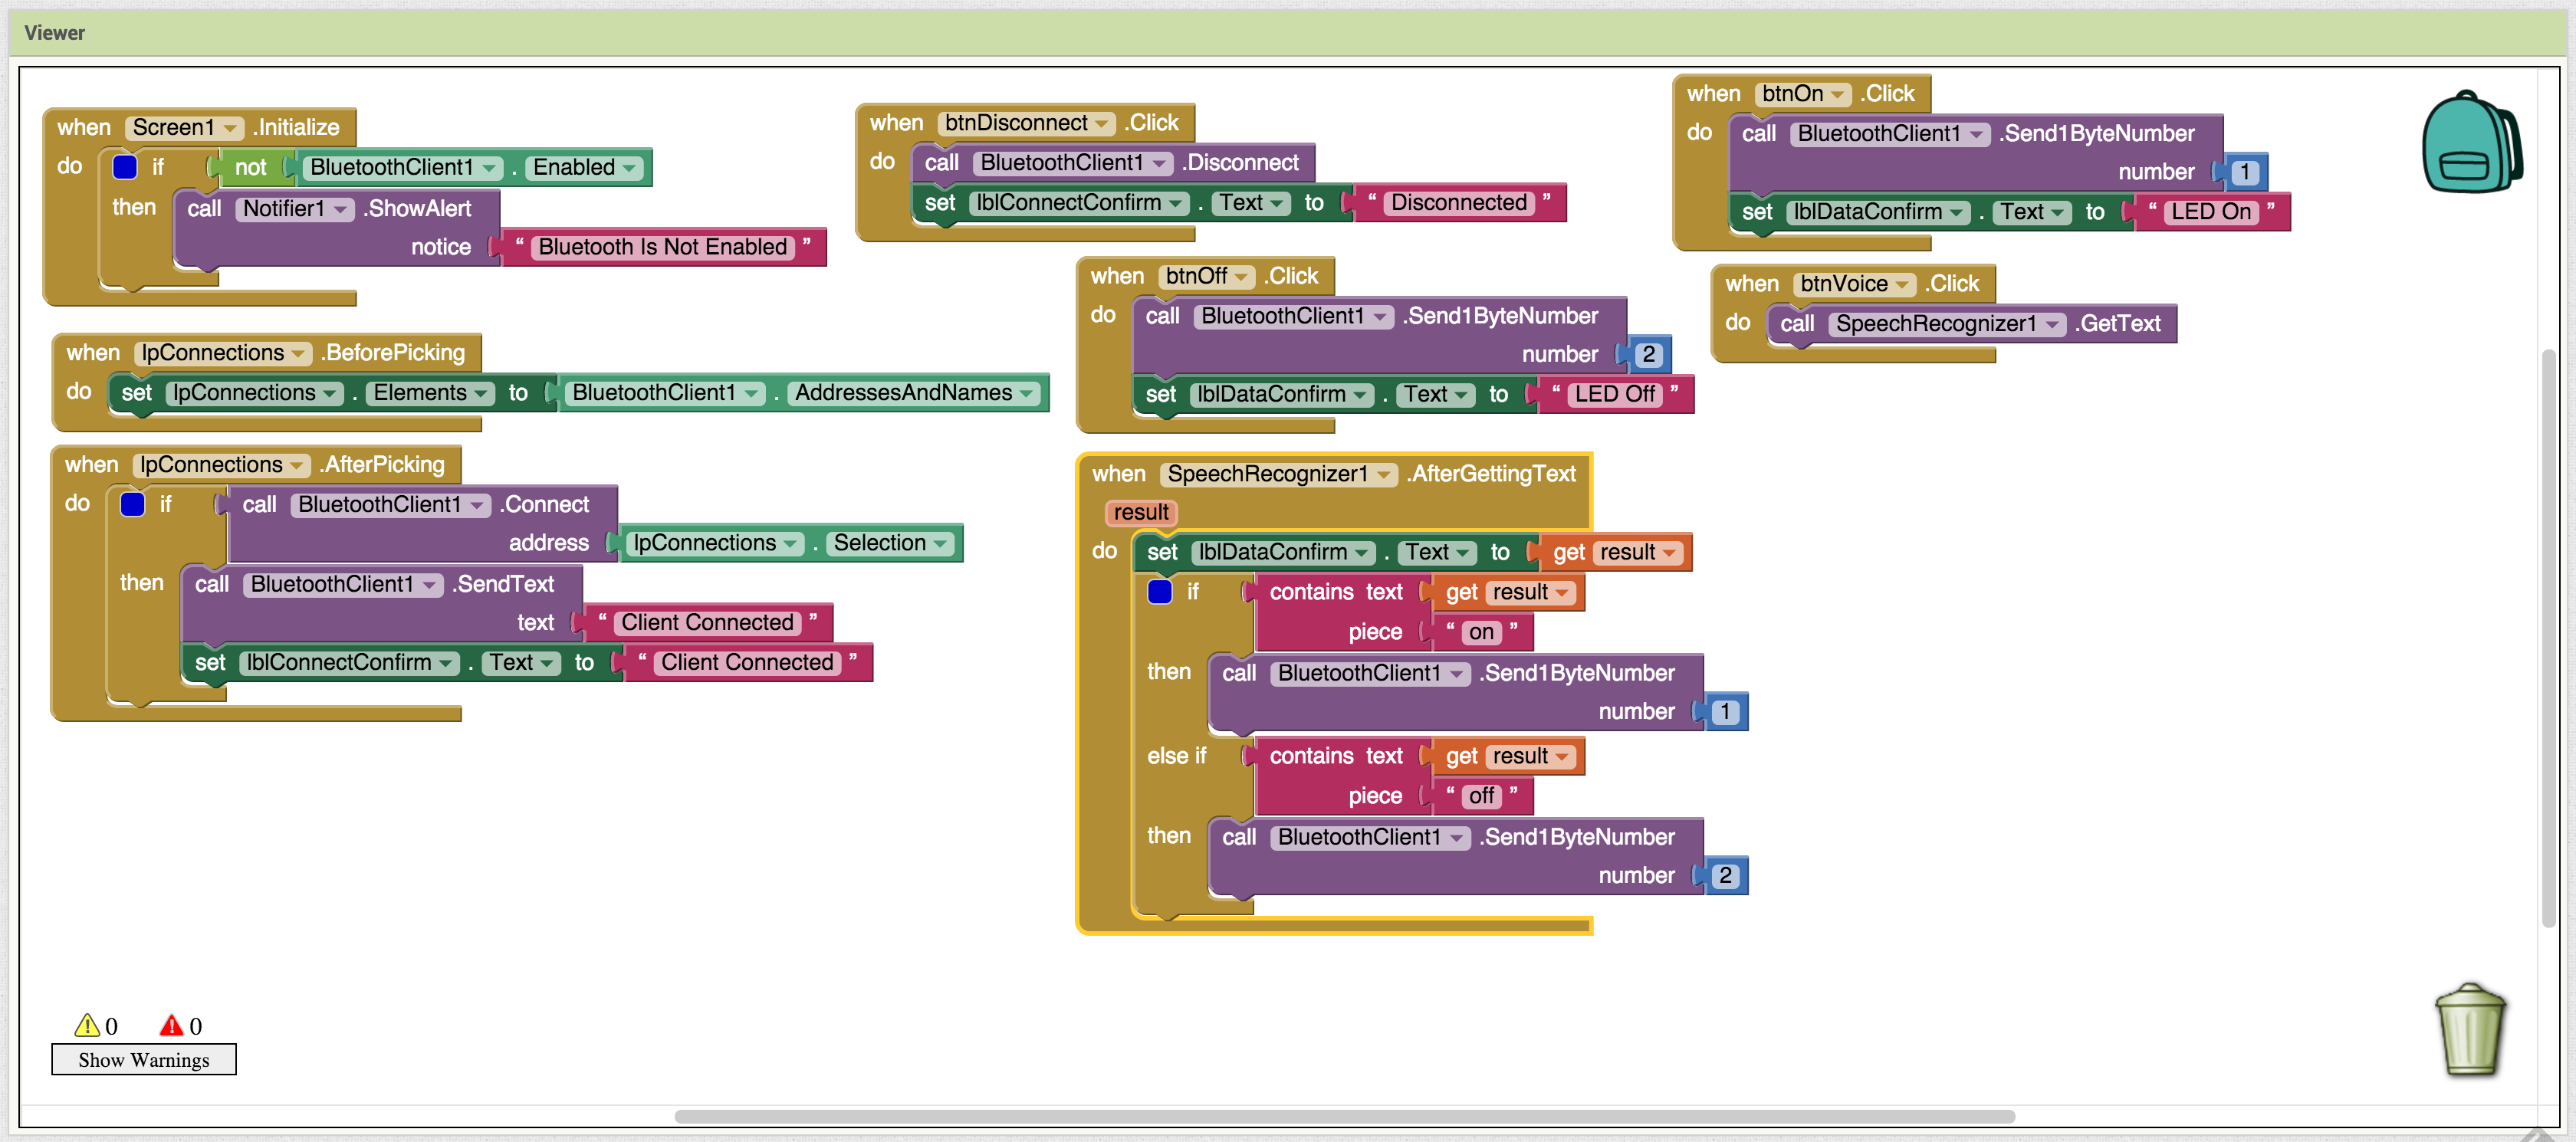Click blue mutator icon in AfterGettingText if block
Image resolution: width=2576 pixels, height=1142 pixels.
(1159, 592)
